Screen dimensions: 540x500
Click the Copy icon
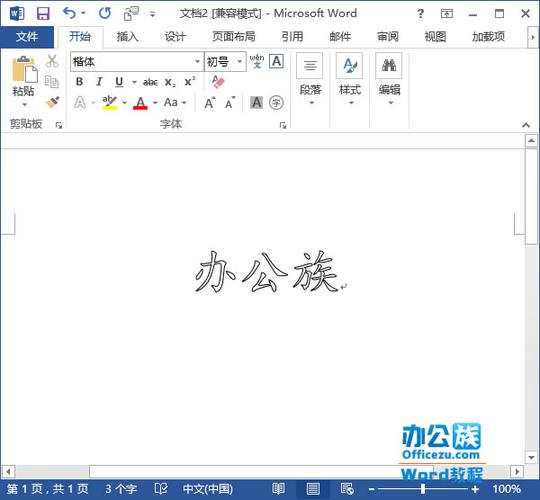[52, 81]
